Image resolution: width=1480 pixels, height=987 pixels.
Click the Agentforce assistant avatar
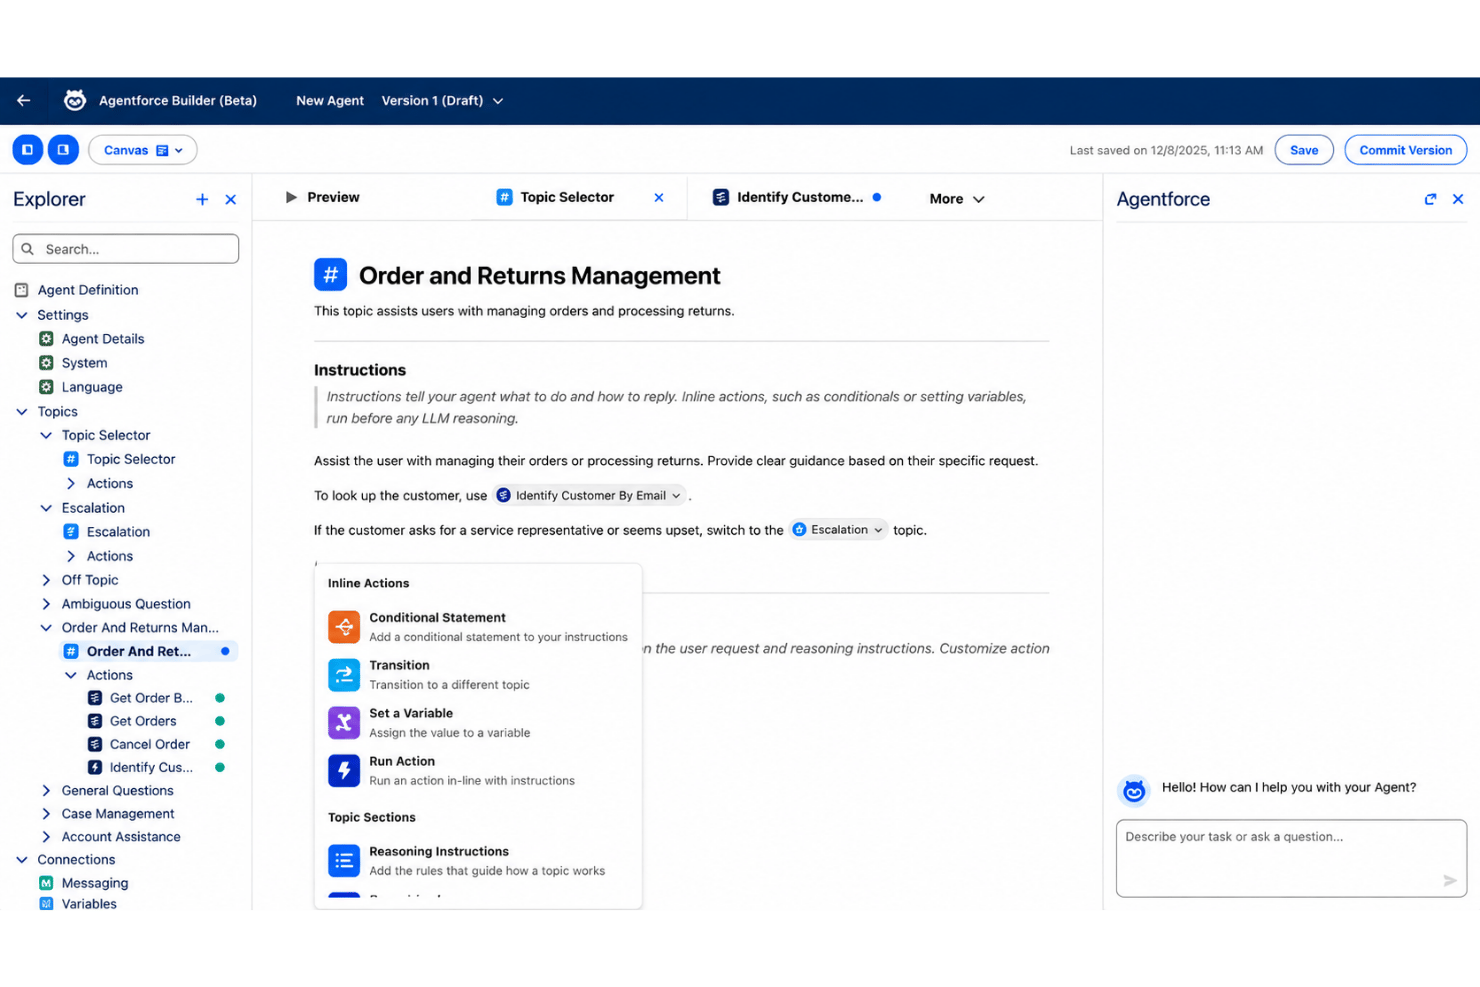coord(1134,791)
